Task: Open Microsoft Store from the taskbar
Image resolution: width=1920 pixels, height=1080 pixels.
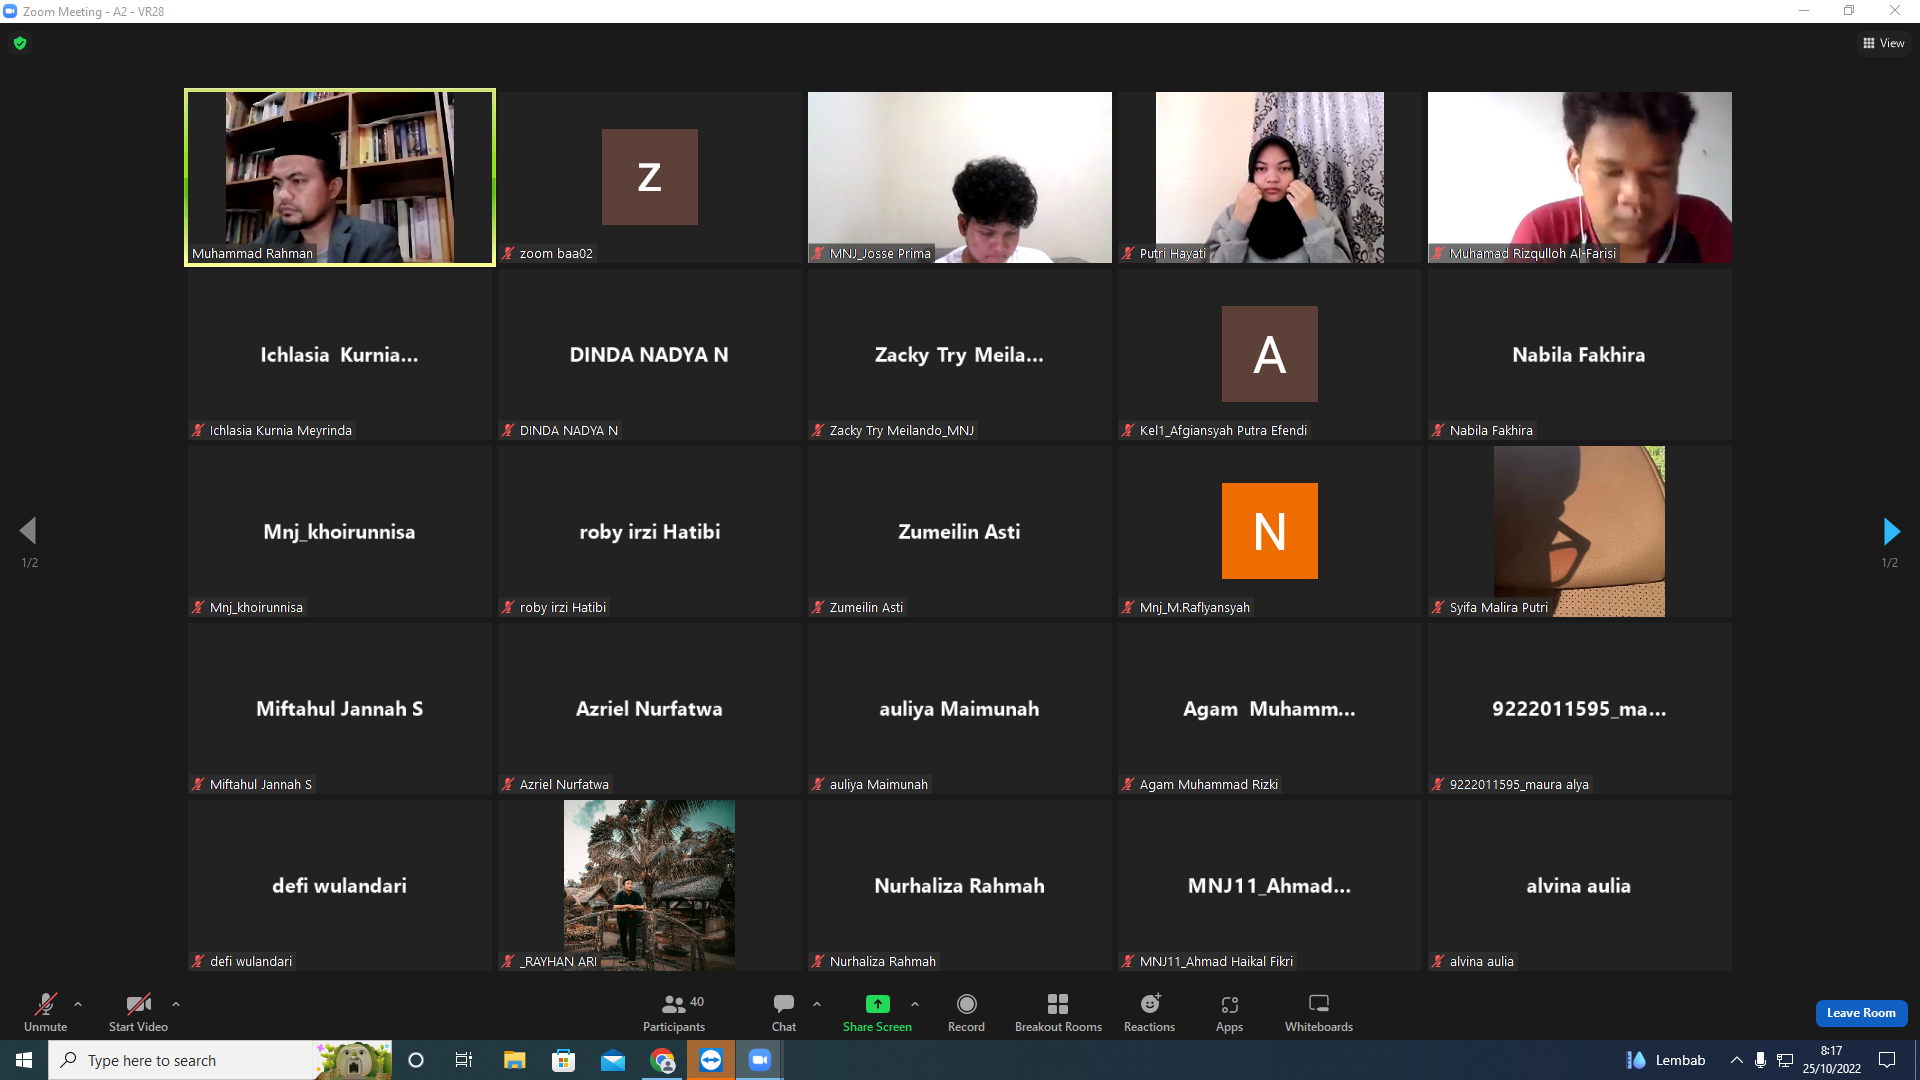Action: point(564,1060)
